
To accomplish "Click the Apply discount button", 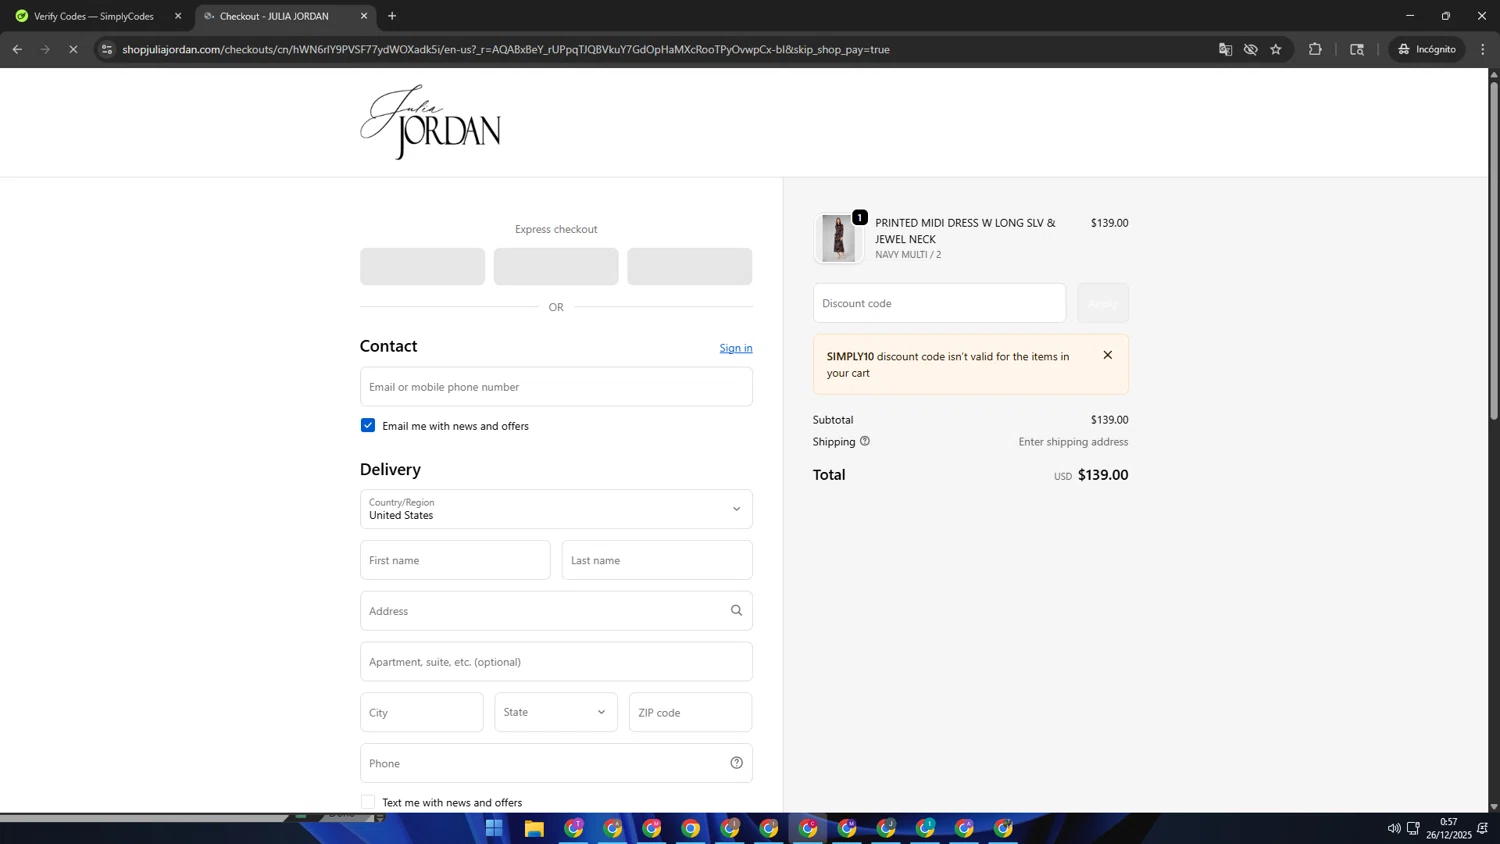I will coord(1102,303).
